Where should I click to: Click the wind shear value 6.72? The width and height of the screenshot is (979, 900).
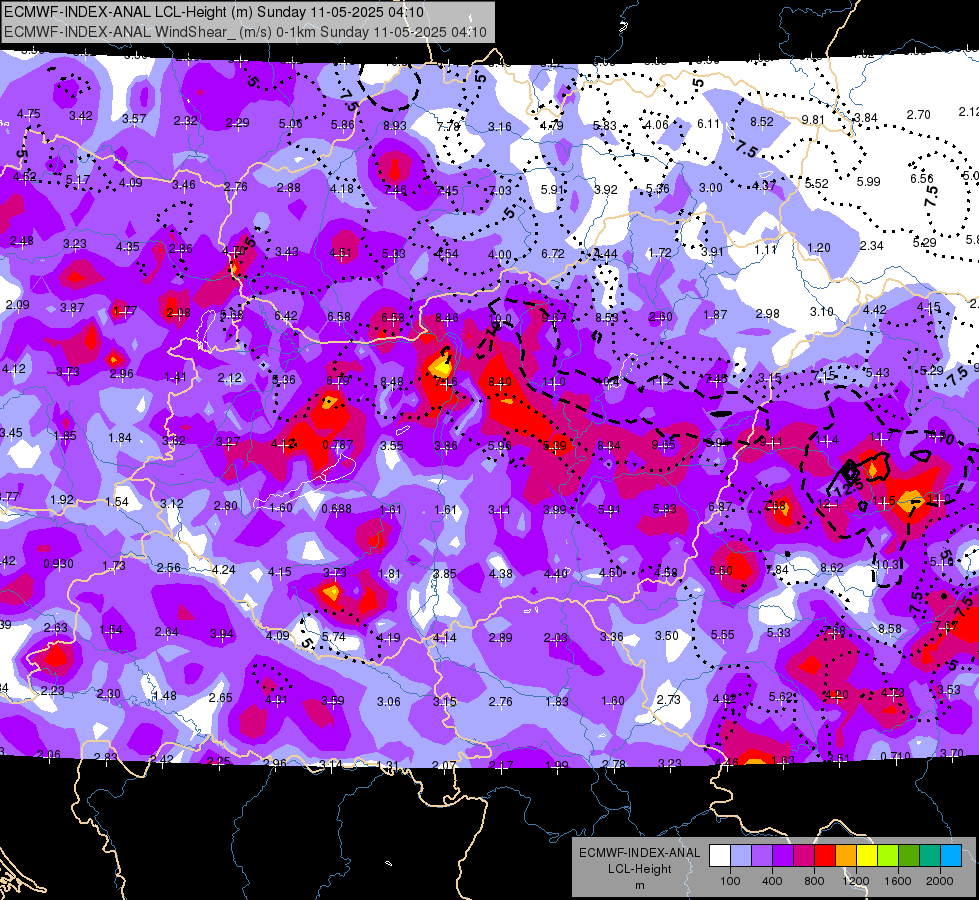pos(553,254)
